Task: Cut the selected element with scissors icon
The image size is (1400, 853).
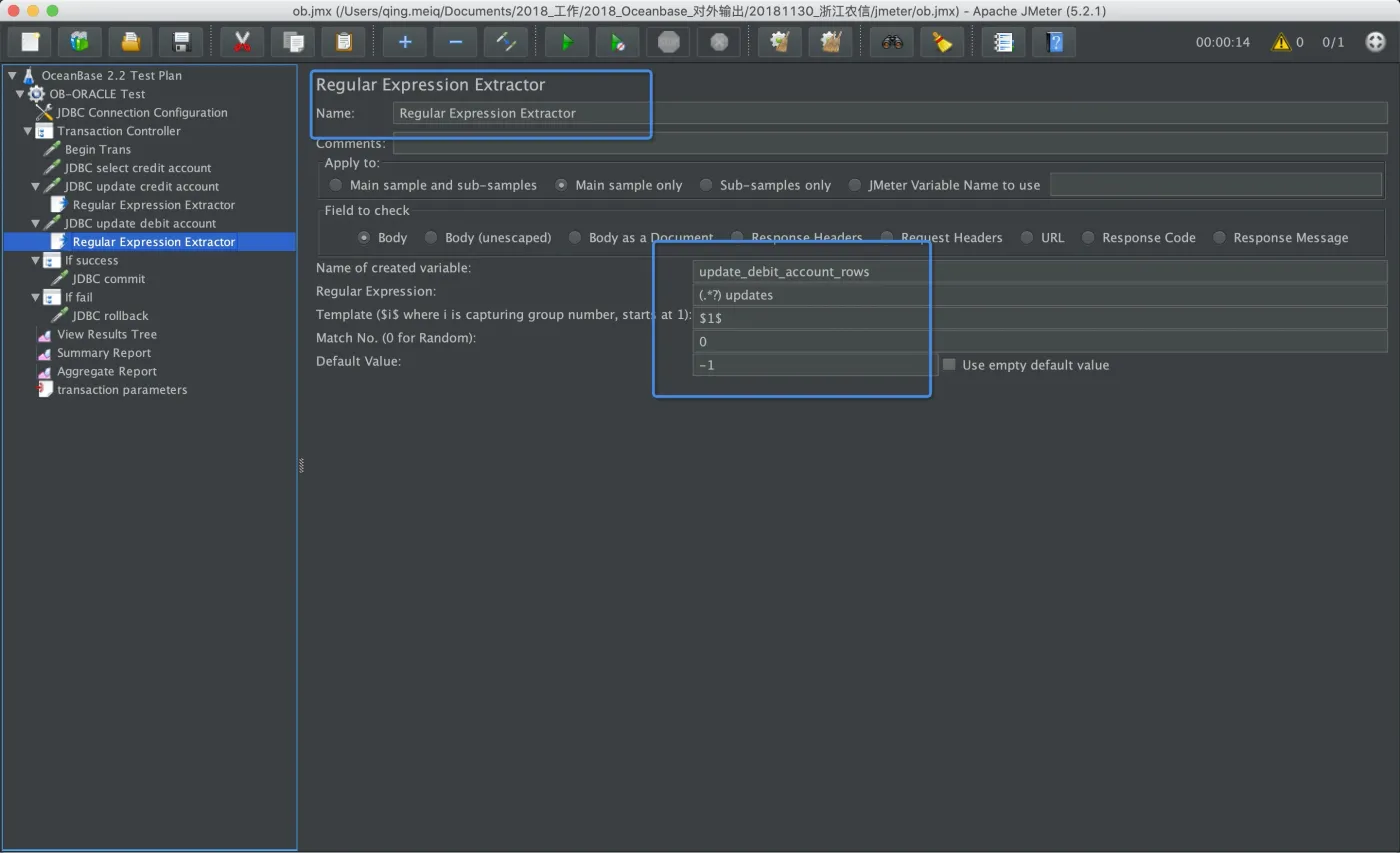Action: click(242, 42)
